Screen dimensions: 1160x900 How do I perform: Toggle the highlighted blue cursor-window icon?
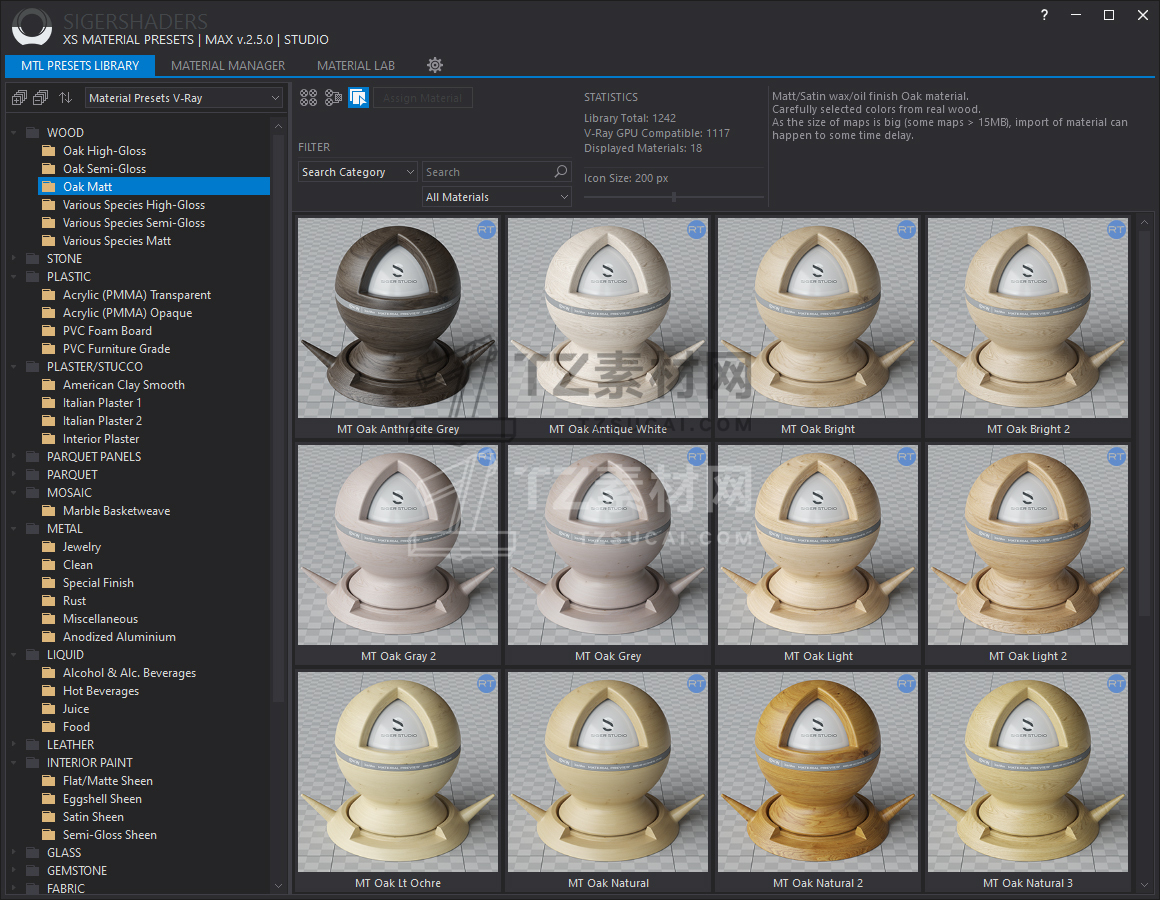pyautogui.click(x=359, y=98)
